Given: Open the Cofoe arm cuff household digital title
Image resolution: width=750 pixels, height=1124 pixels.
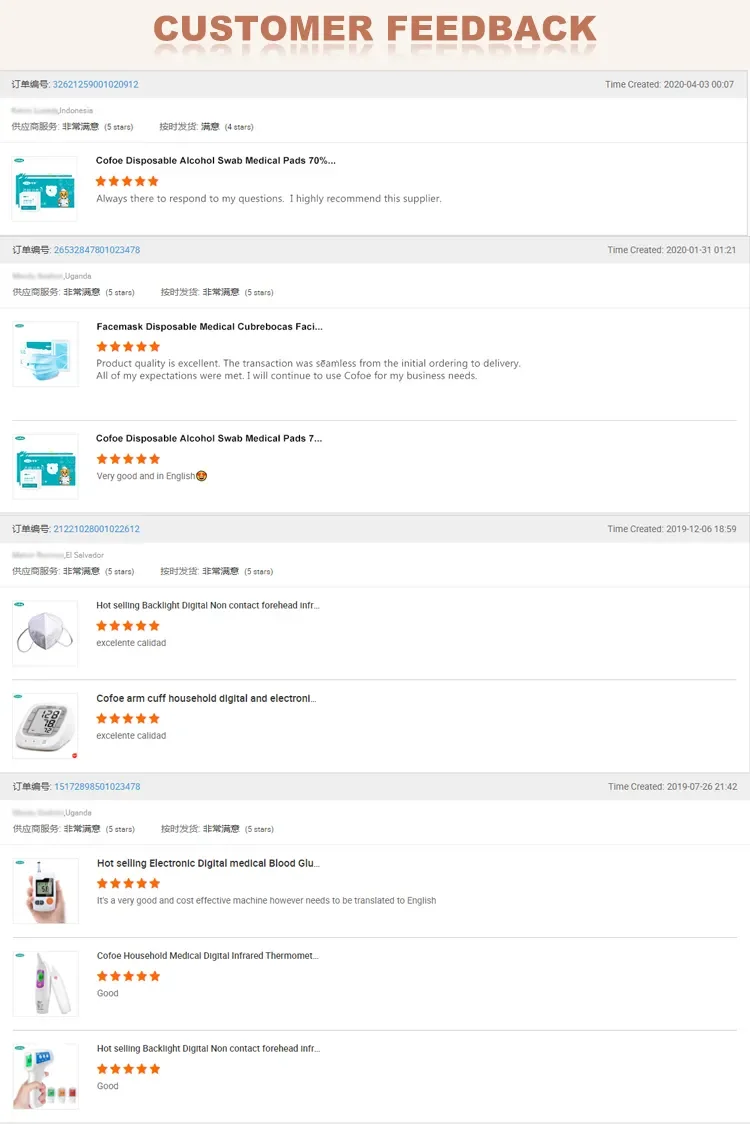Looking at the screenshot, I should coord(206,699).
